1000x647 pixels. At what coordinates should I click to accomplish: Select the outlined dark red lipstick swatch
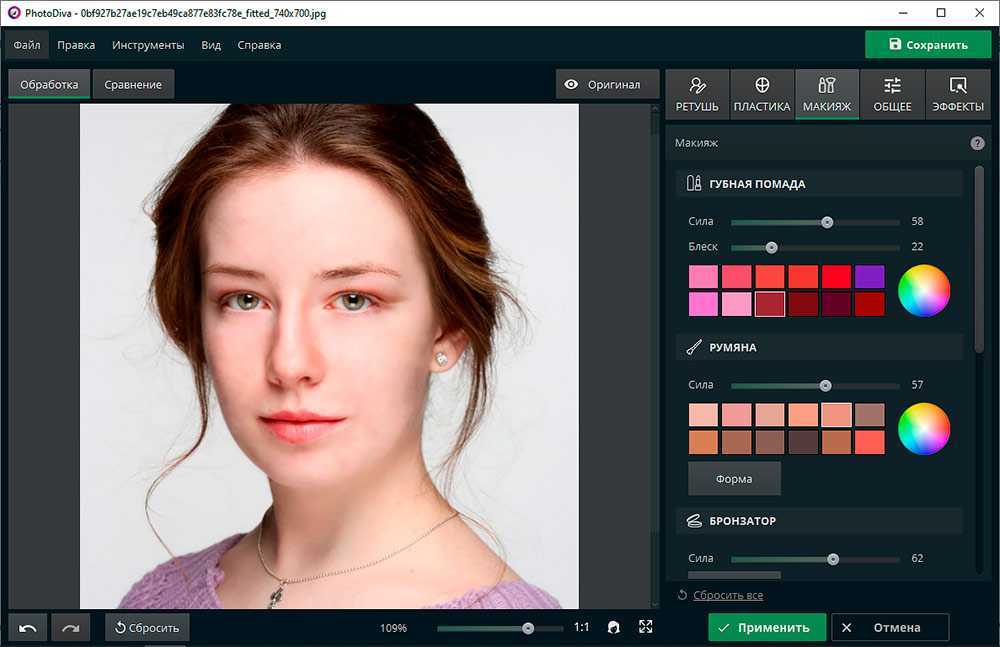tap(770, 304)
